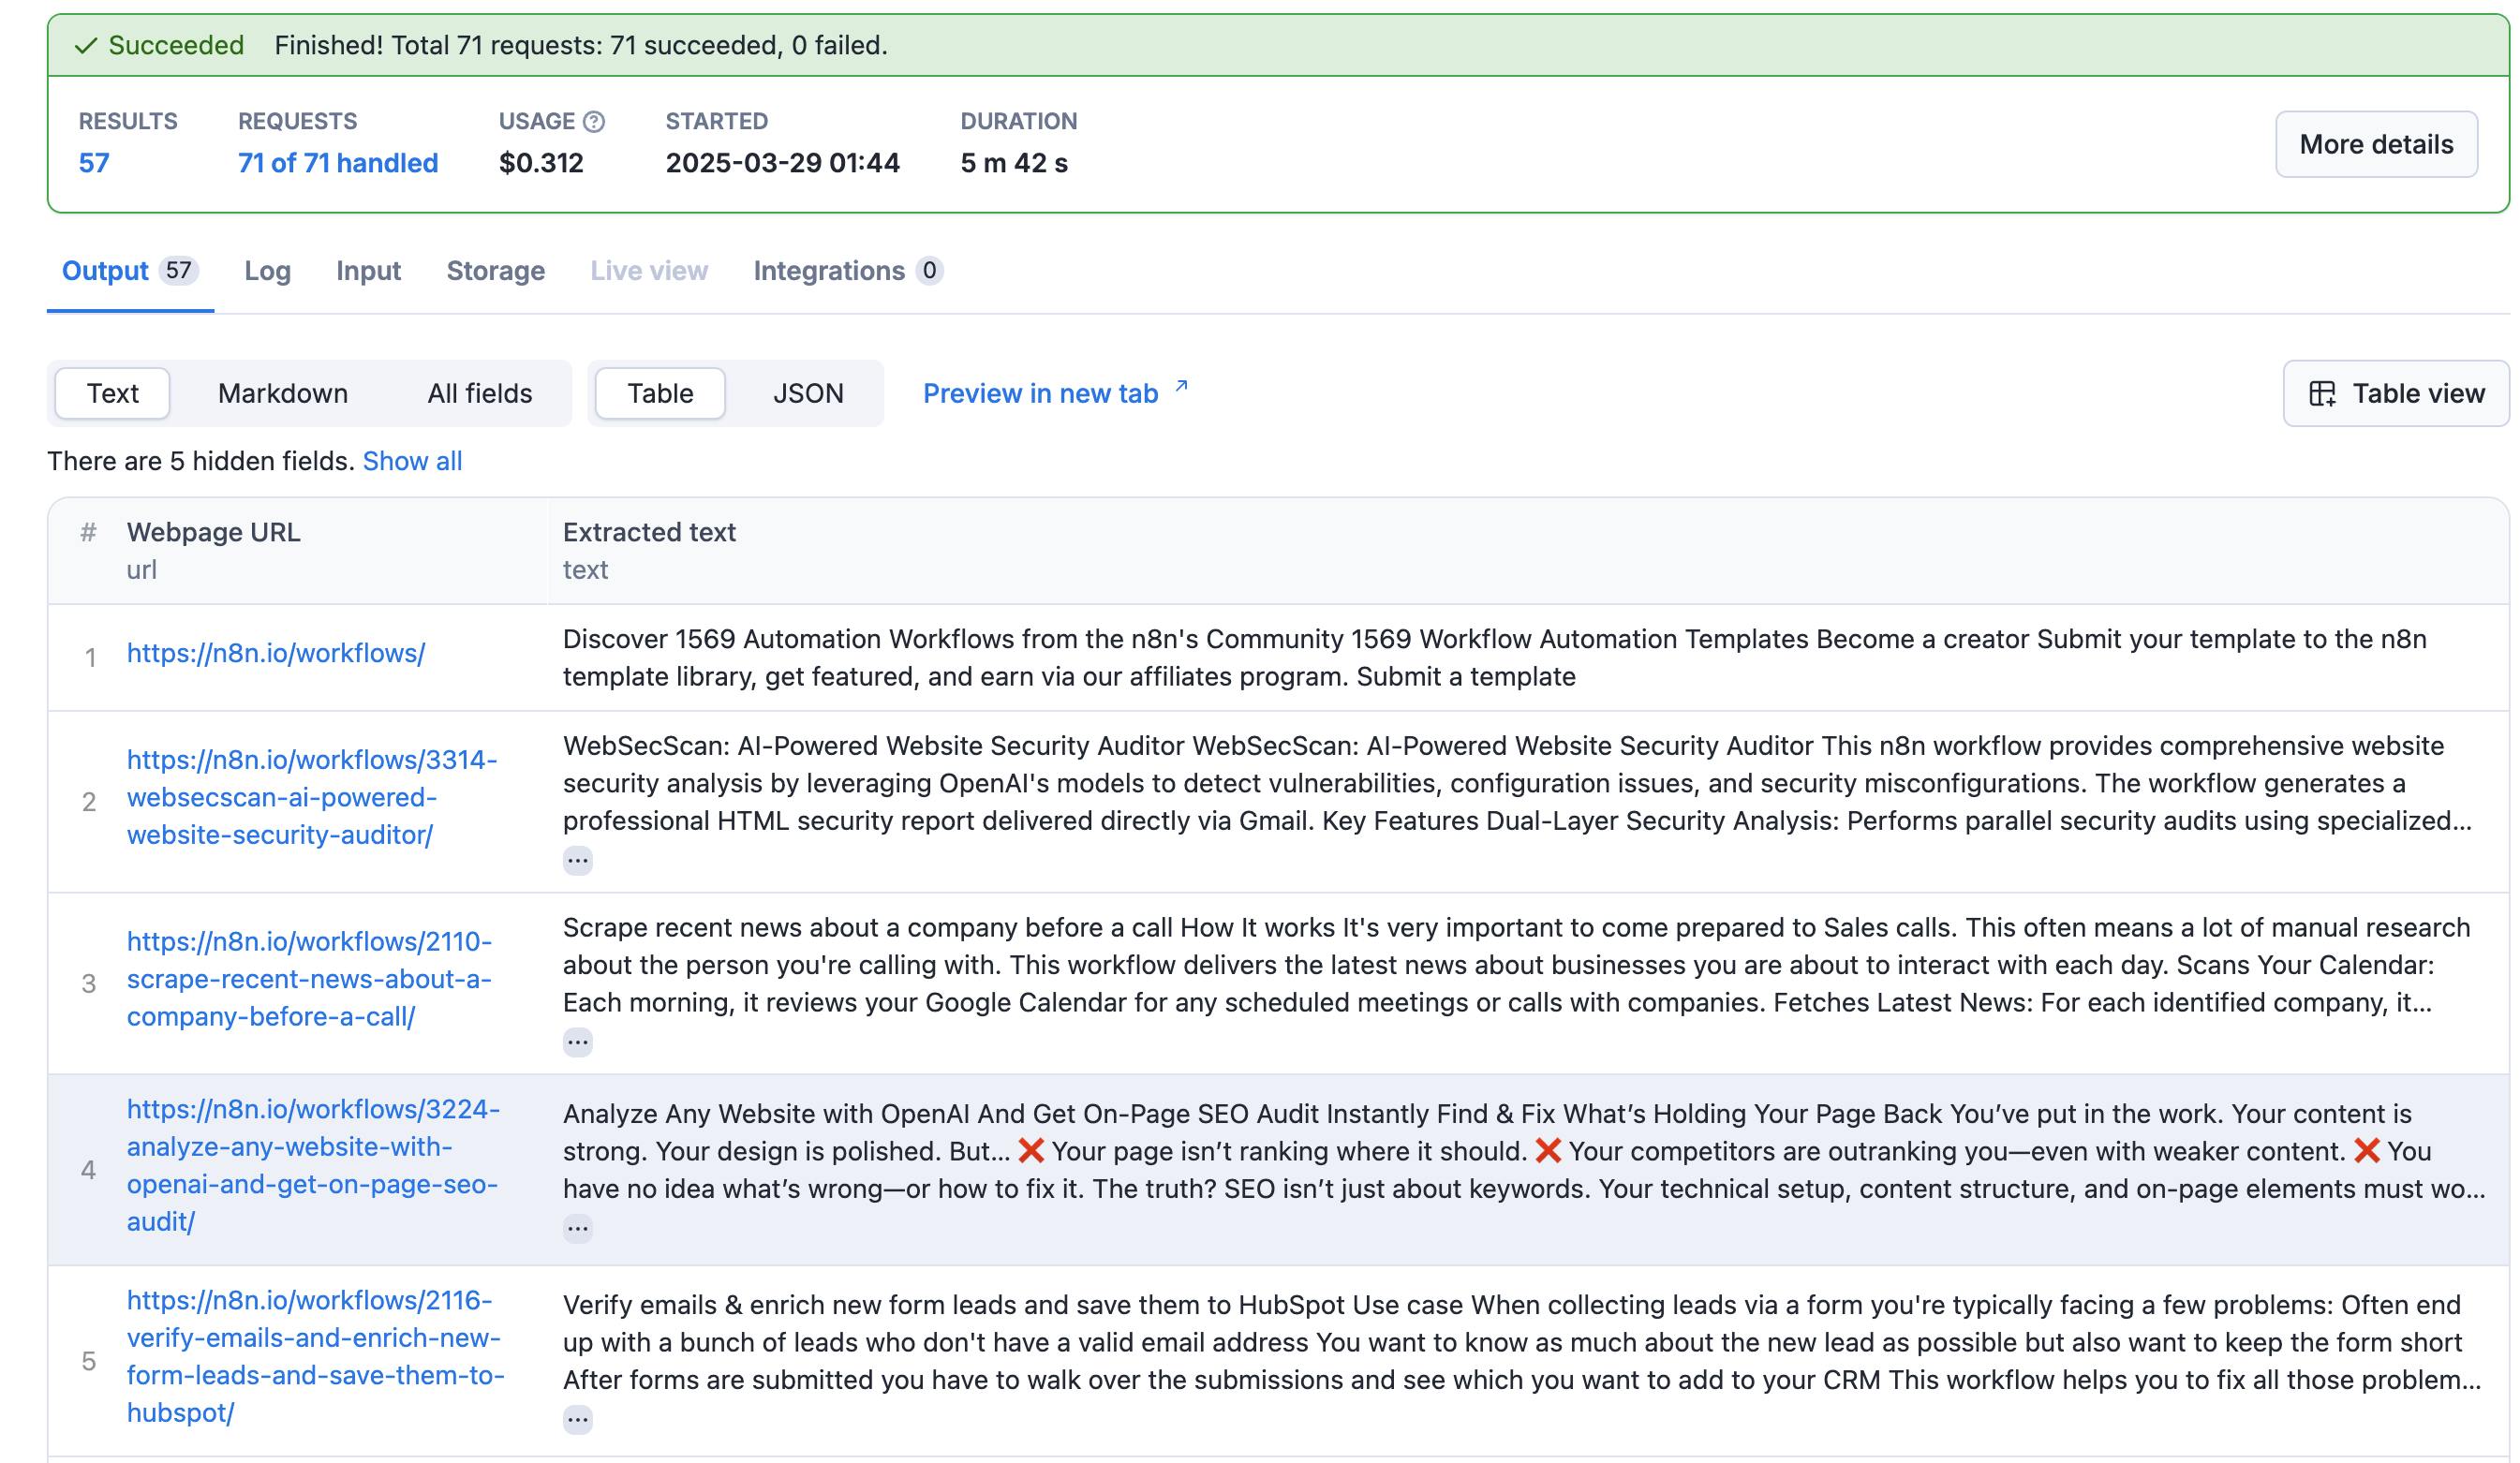Open the Log tab
This screenshot has height=1463, width=2520.
click(267, 271)
